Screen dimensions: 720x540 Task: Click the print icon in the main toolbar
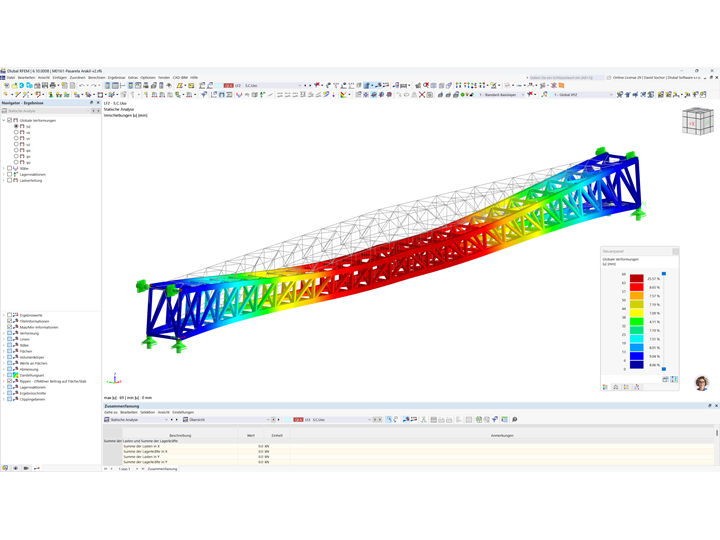(52, 85)
